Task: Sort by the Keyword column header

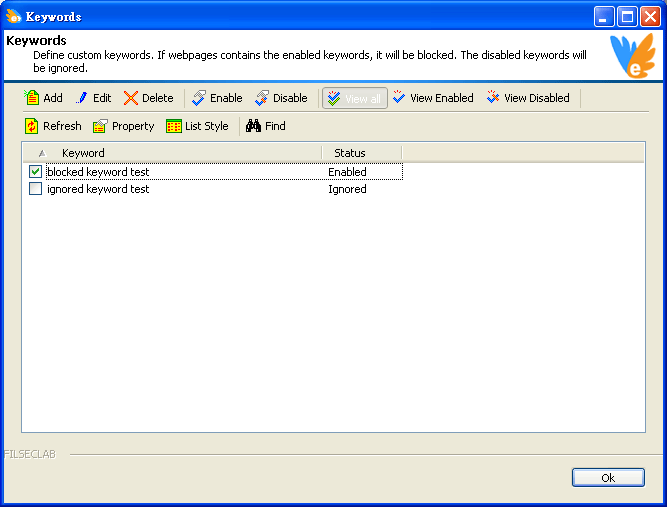Action: point(185,153)
